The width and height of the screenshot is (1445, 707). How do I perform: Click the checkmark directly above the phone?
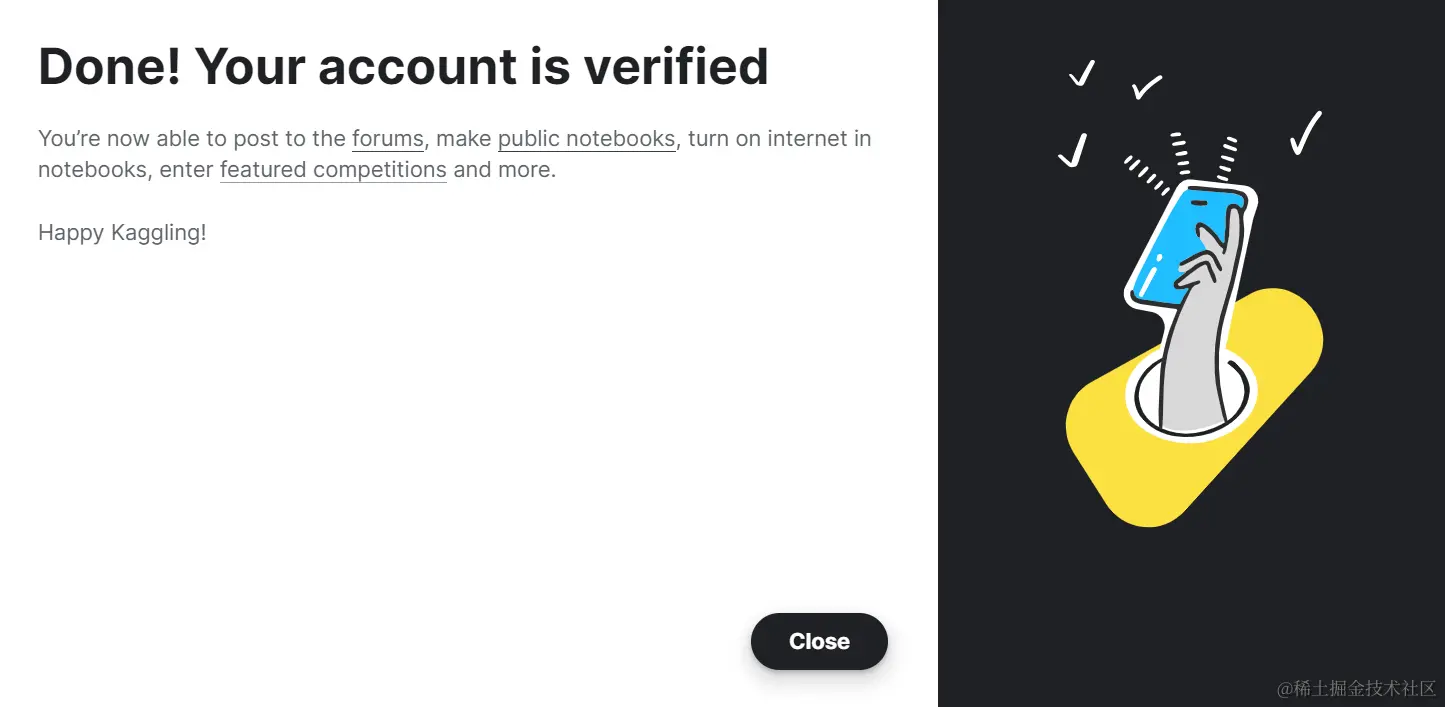click(1146, 88)
